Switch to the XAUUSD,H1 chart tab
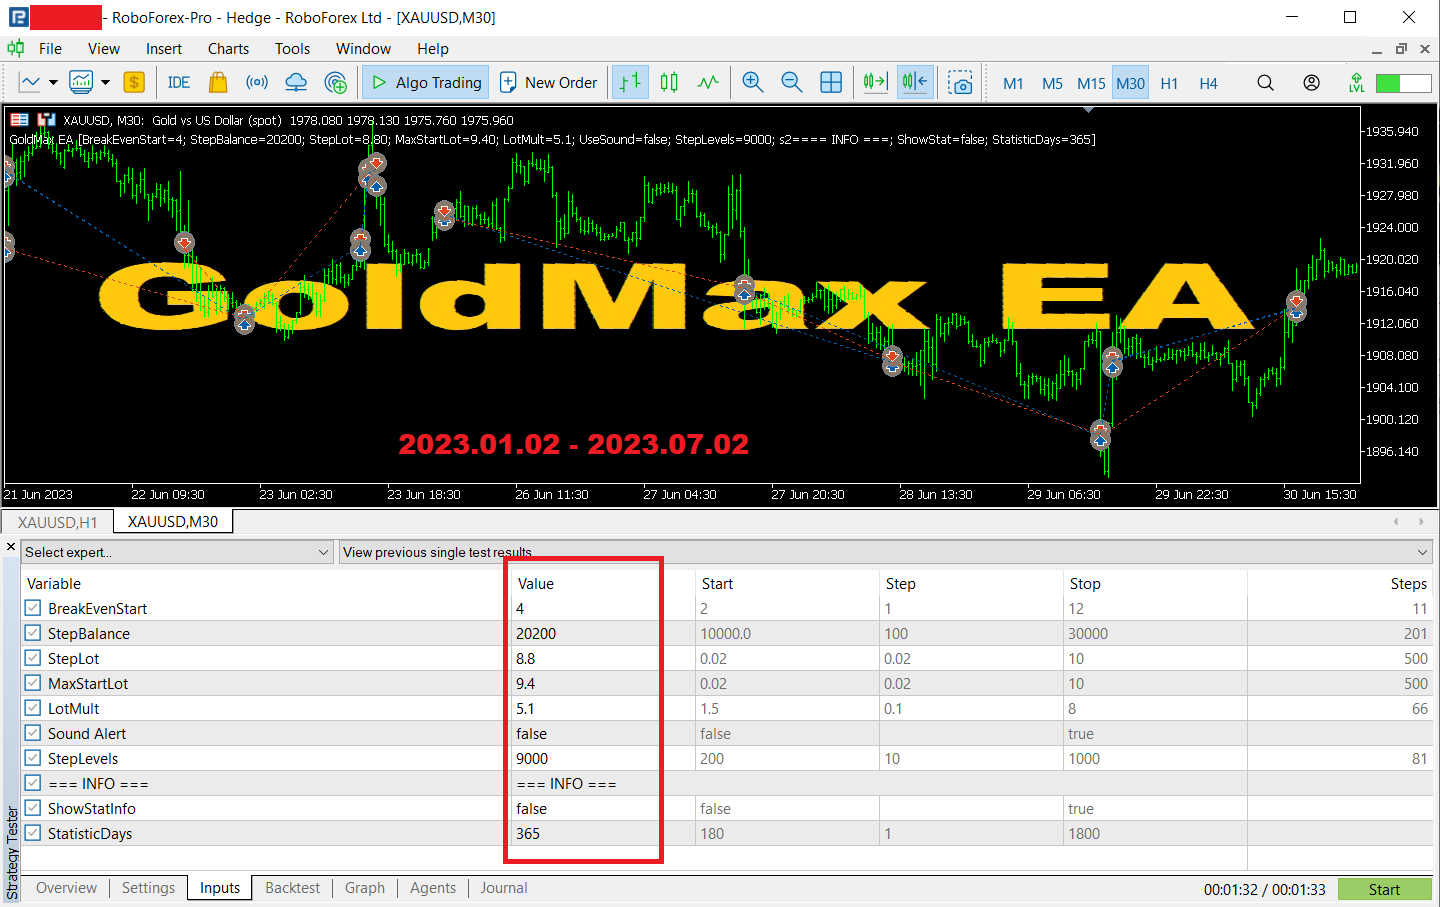The height and width of the screenshot is (907, 1440). coord(58,522)
